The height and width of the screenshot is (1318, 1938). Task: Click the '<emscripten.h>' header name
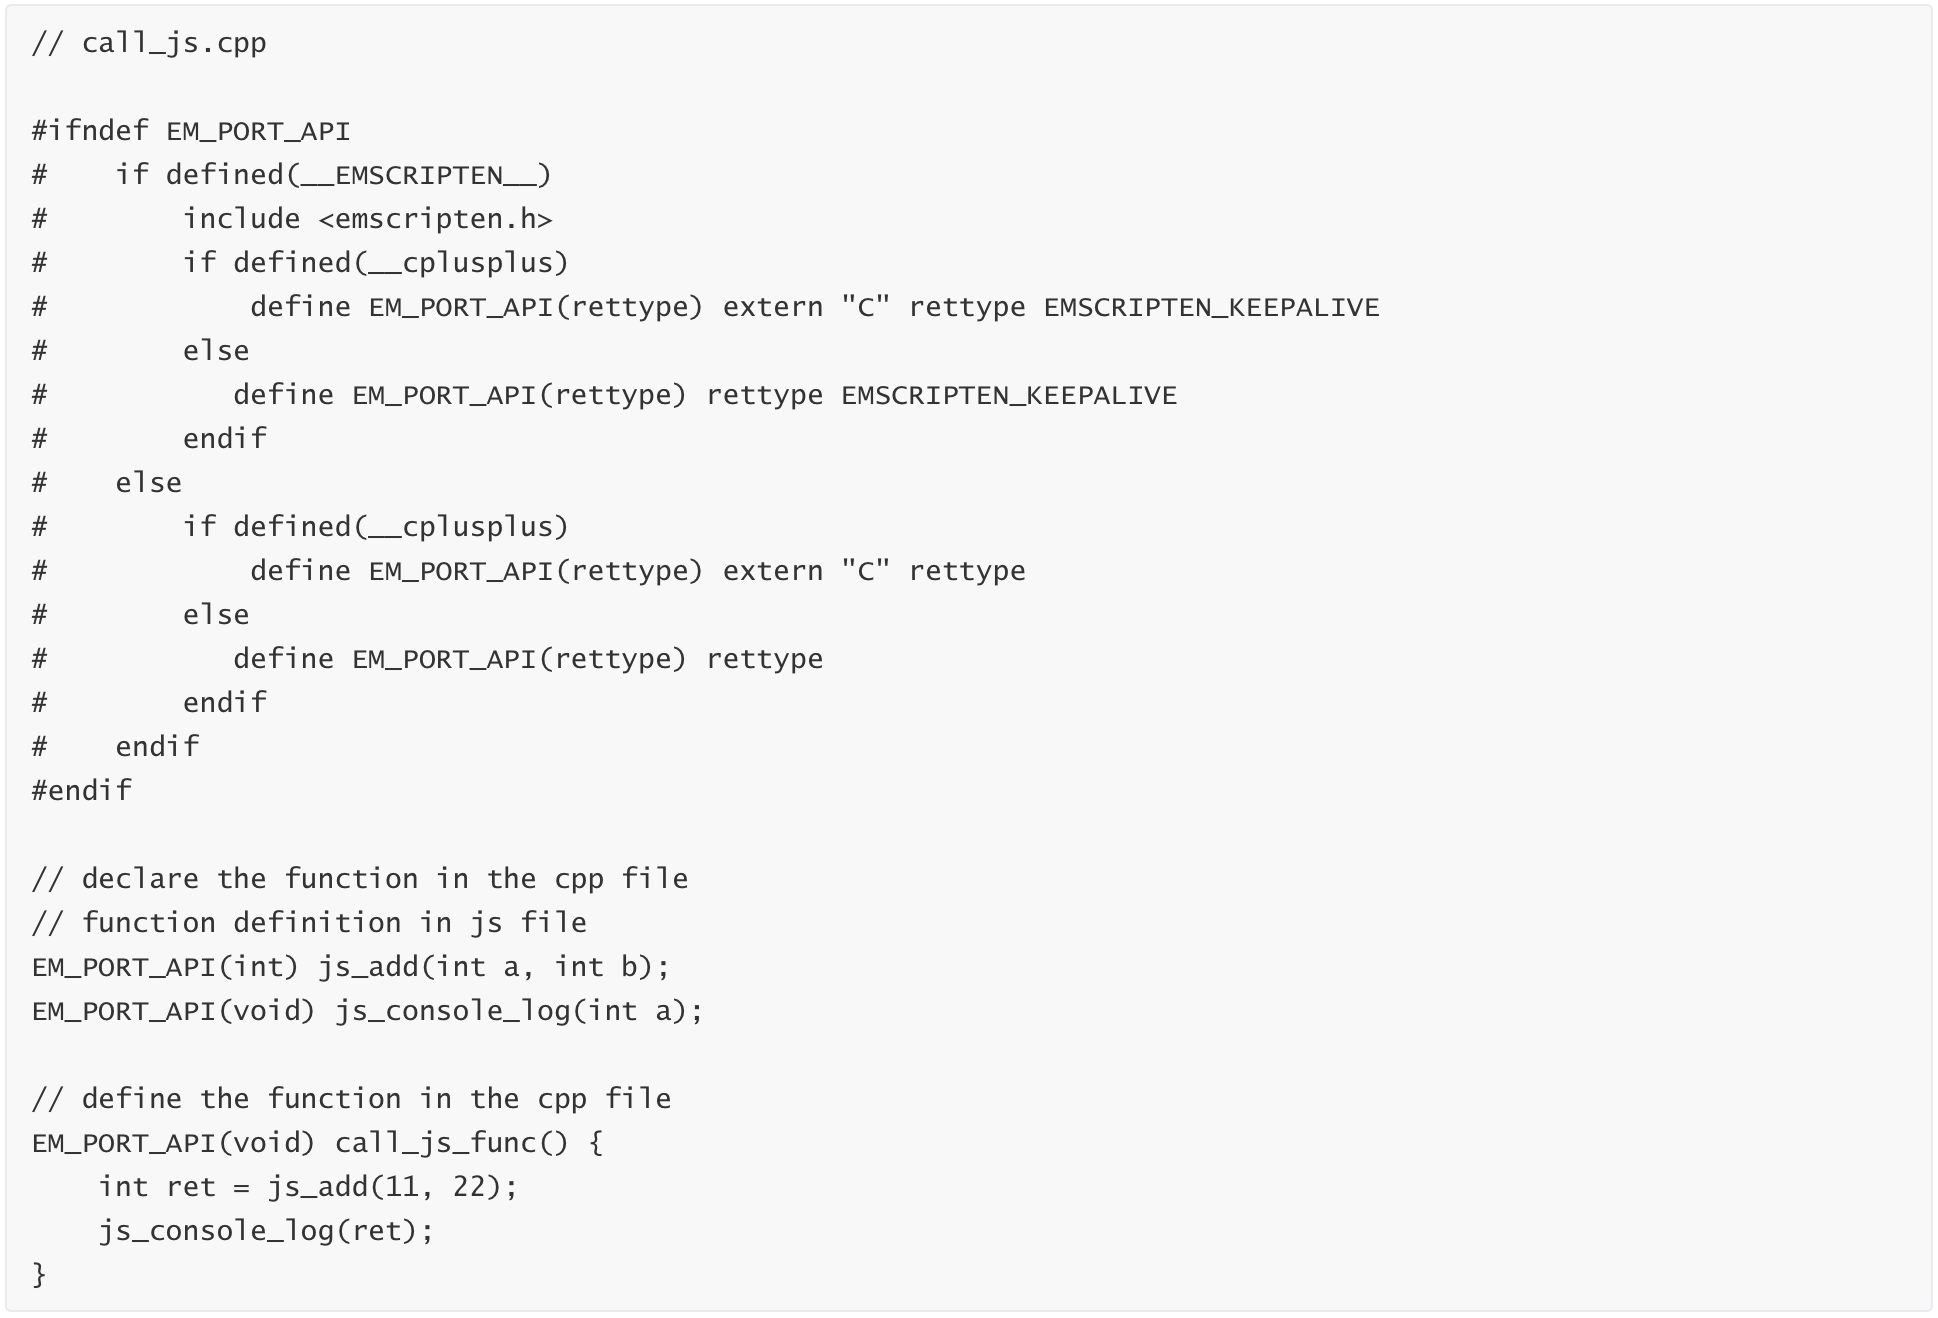(x=435, y=219)
